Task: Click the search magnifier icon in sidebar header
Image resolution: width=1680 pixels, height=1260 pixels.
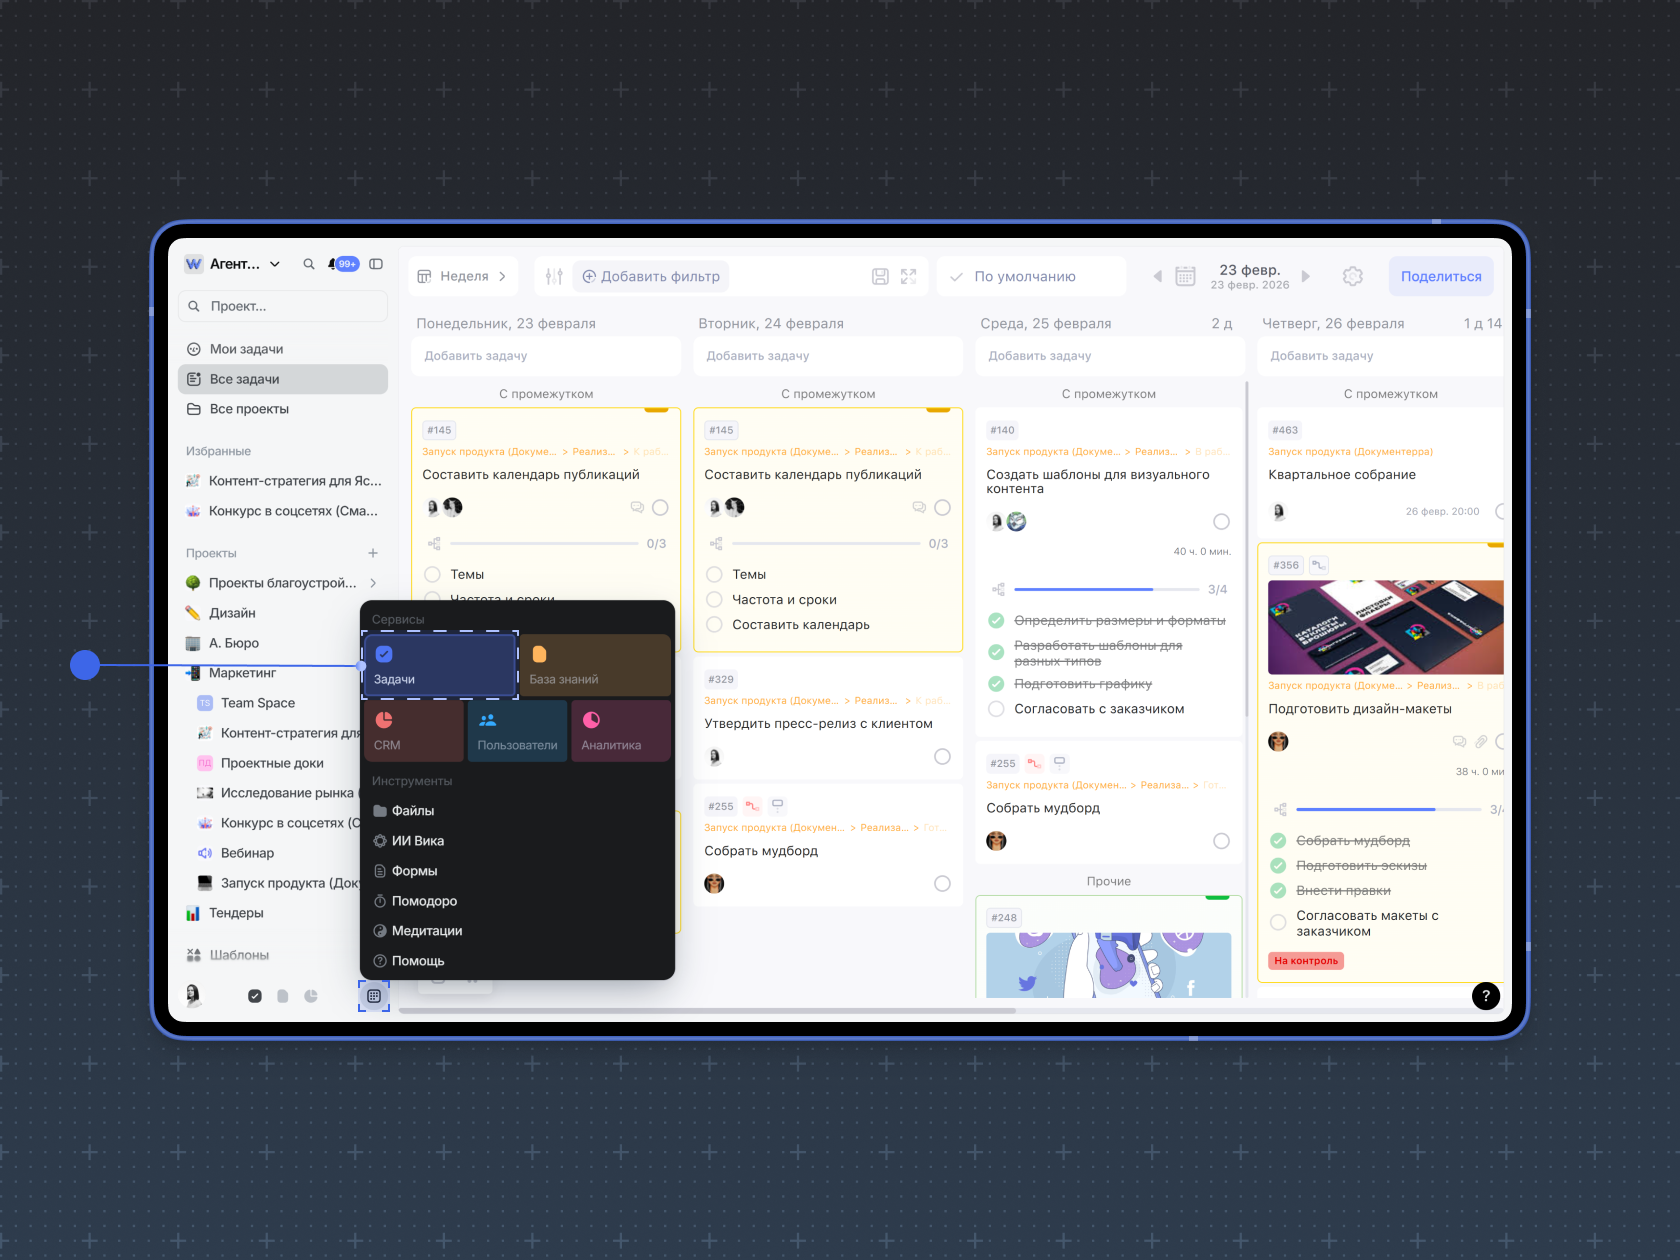Action: (309, 264)
